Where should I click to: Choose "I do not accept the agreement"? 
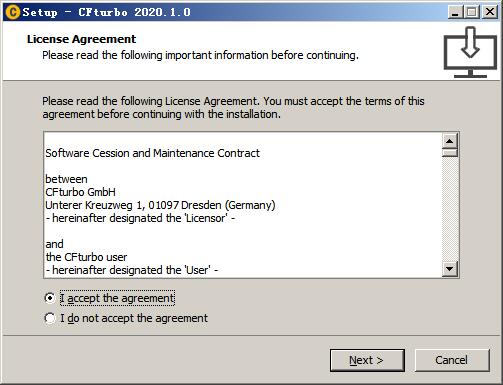(x=50, y=318)
